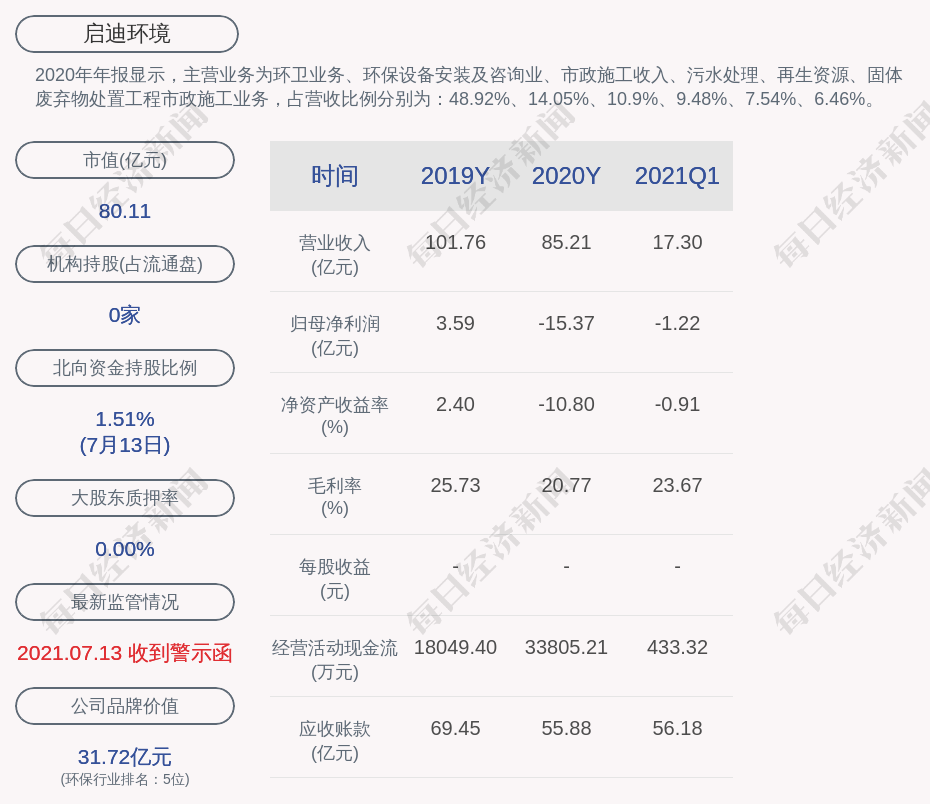Select the 31.72亿元 brand value
The image size is (930, 804).
[x=125, y=757]
